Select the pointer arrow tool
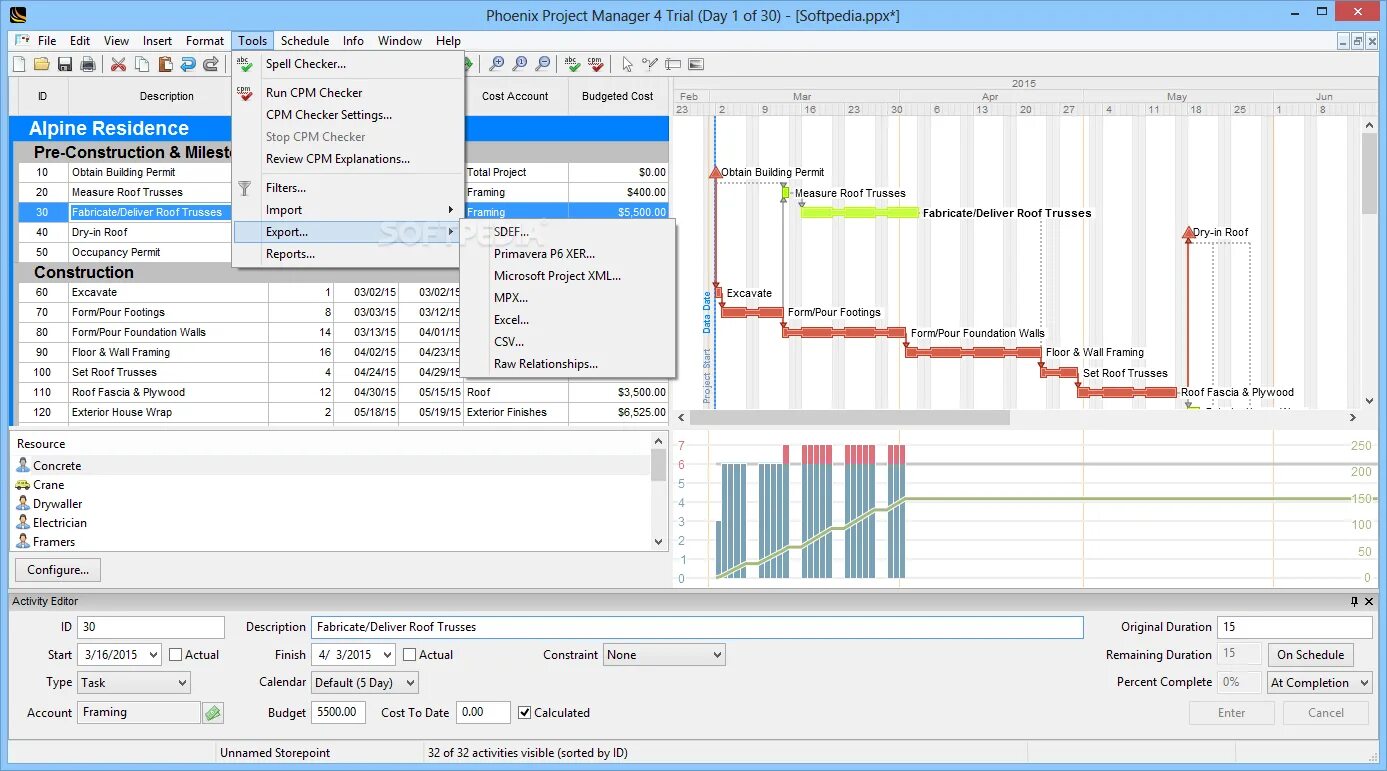The image size is (1387, 771). pyautogui.click(x=627, y=64)
